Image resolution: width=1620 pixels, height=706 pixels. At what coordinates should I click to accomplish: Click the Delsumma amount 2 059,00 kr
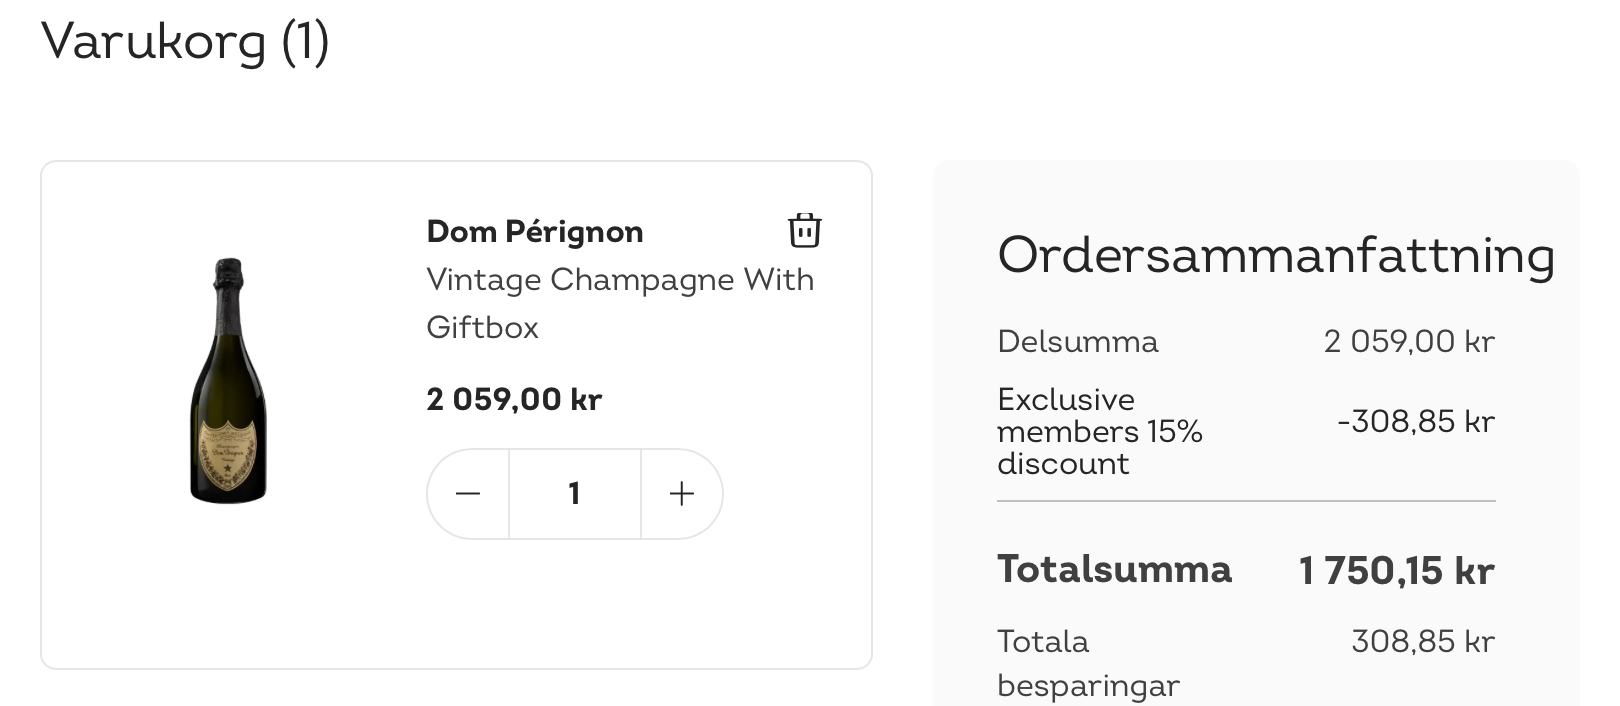tap(1408, 342)
